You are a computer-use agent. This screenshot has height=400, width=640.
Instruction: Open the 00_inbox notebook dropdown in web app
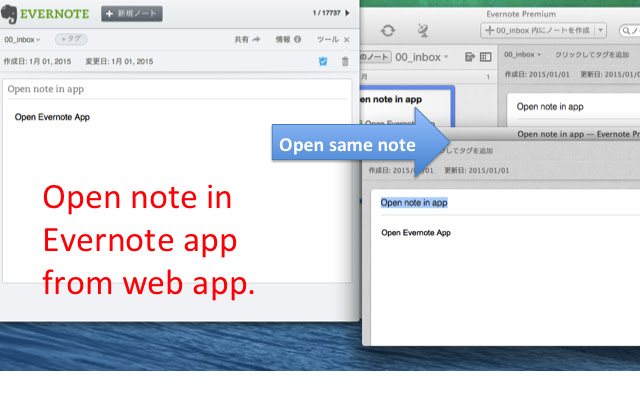22,40
